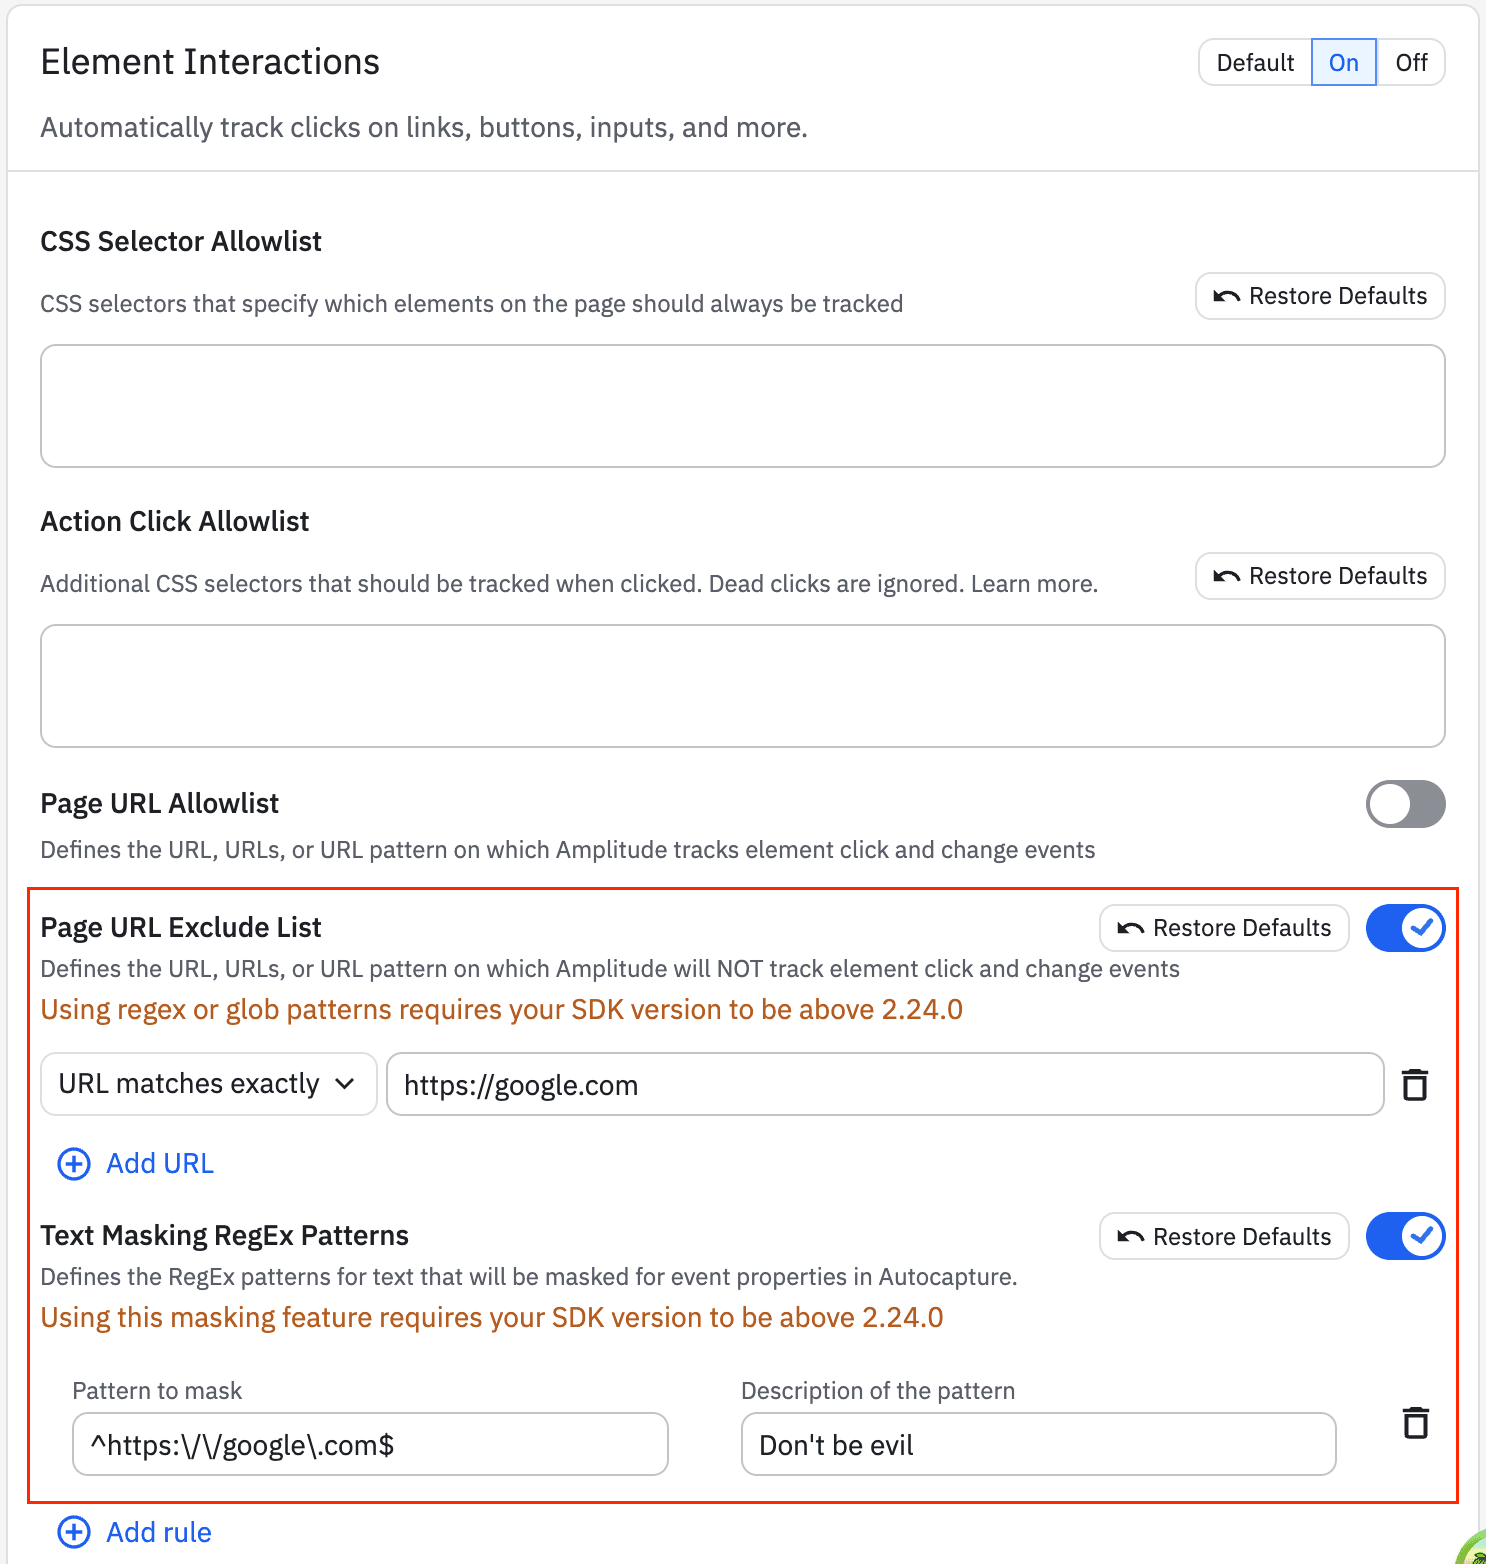Restore defaults for Page URL Exclude List
Viewport: 1486px width, 1564px height.
pyautogui.click(x=1224, y=928)
